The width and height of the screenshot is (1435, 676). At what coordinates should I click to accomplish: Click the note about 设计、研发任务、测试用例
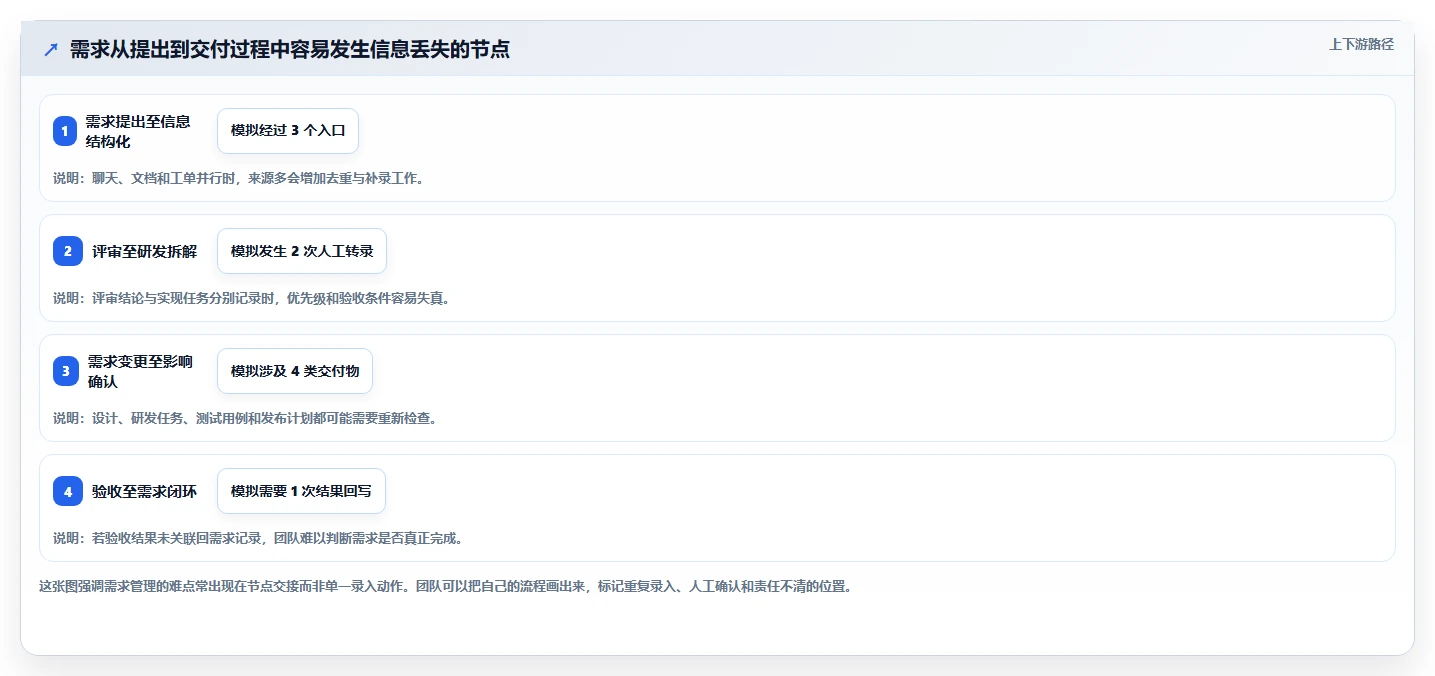coord(245,418)
